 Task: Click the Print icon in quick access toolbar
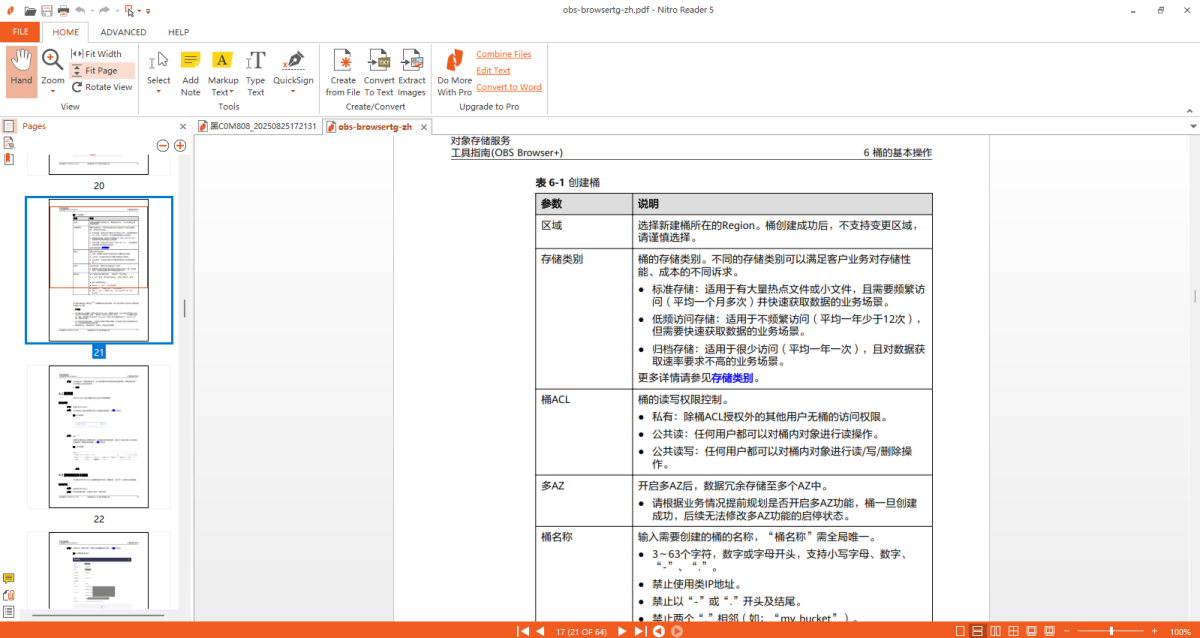[63, 10]
